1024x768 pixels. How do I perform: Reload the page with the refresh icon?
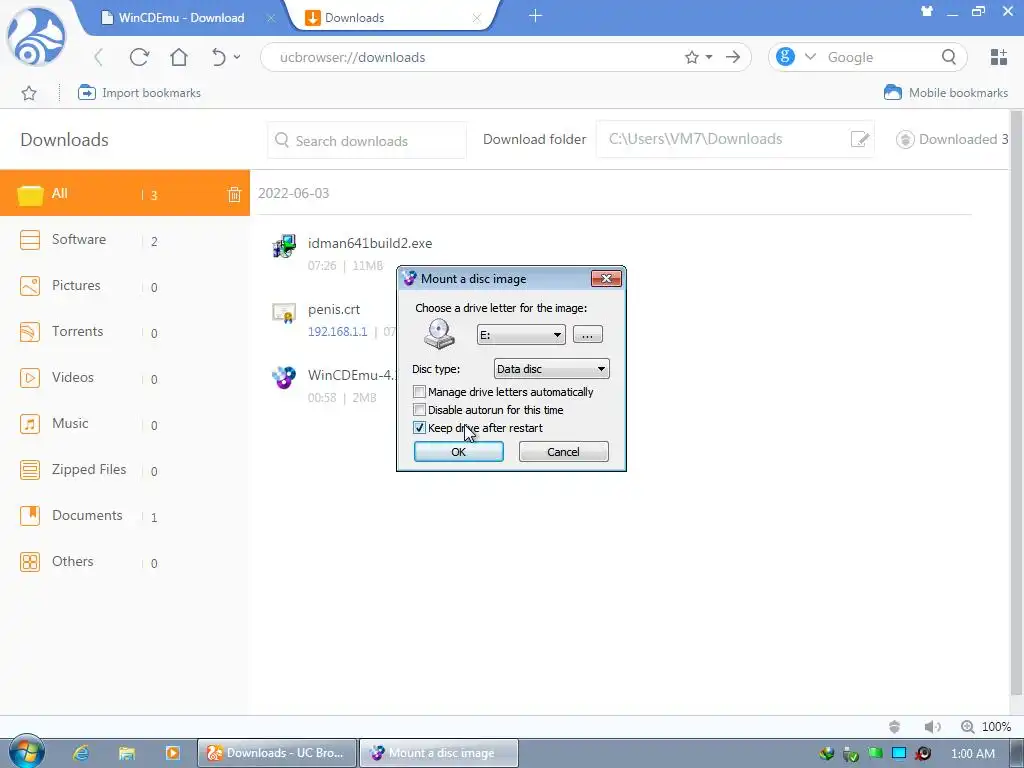tap(139, 57)
